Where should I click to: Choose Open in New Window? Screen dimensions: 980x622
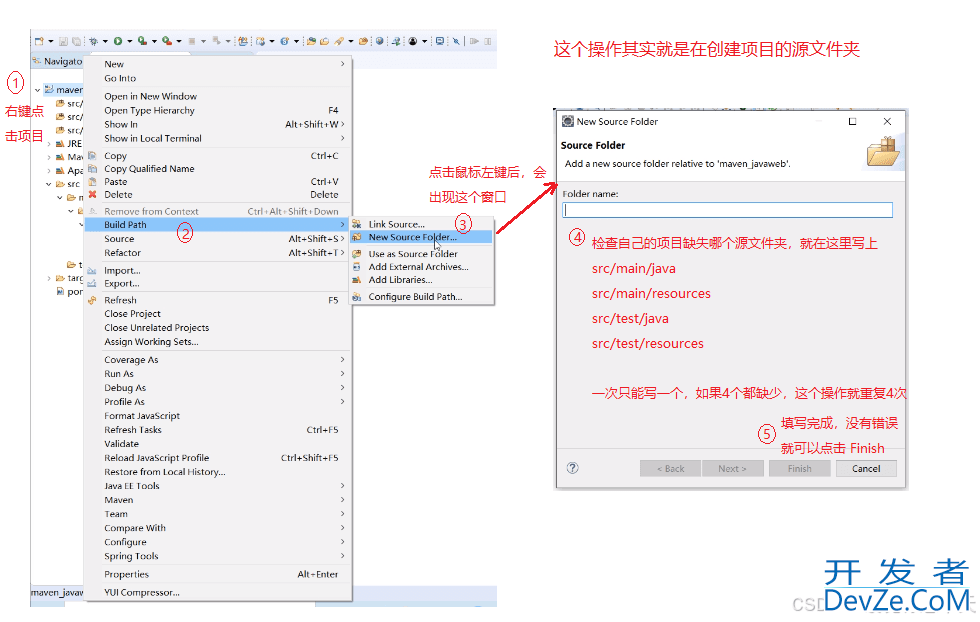(x=218, y=96)
